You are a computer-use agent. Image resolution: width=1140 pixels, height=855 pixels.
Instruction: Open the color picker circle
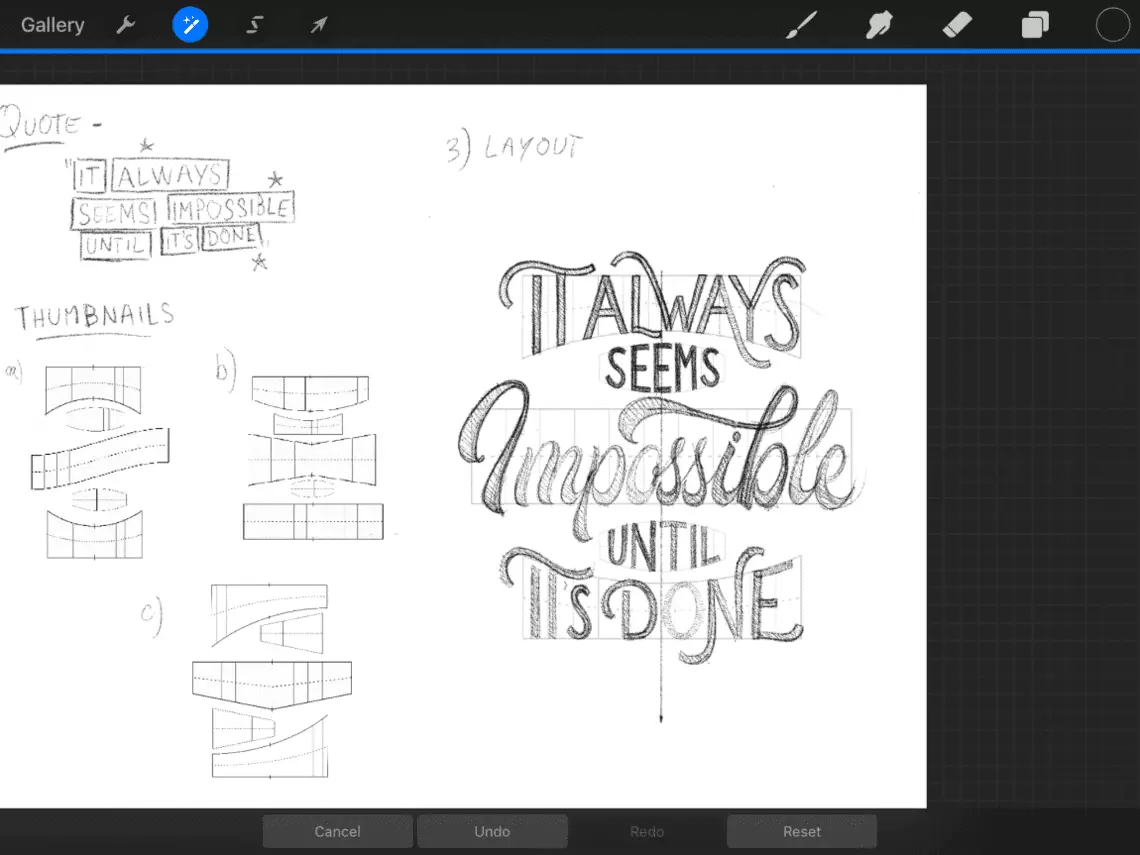pos(1112,25)
